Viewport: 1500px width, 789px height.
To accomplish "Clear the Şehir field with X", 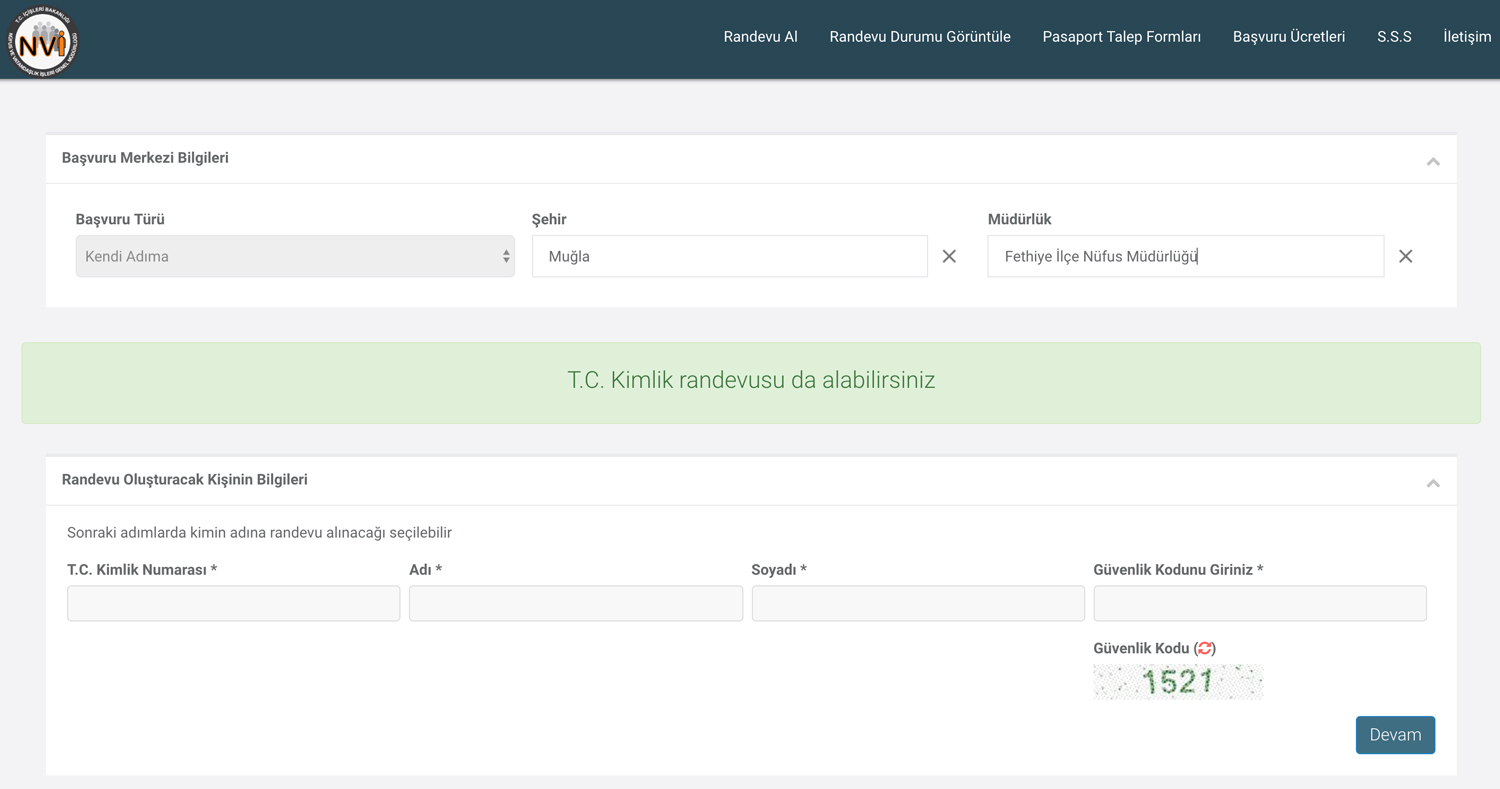I will (949, 257).
